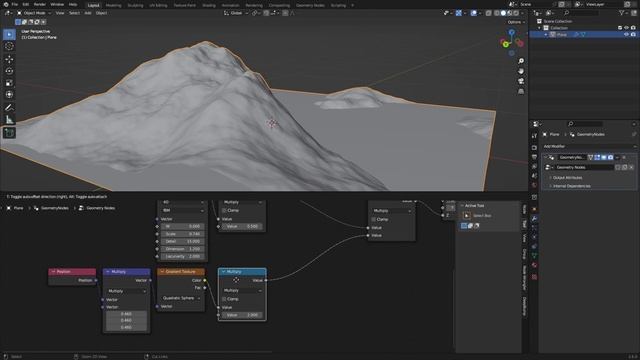Open operation dropdown on selected Multiply node

point(242,290)
